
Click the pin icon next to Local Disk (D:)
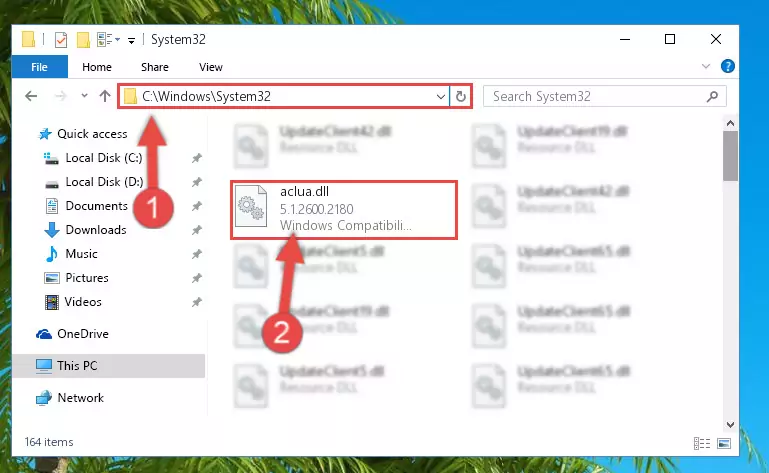coord(197,182)
